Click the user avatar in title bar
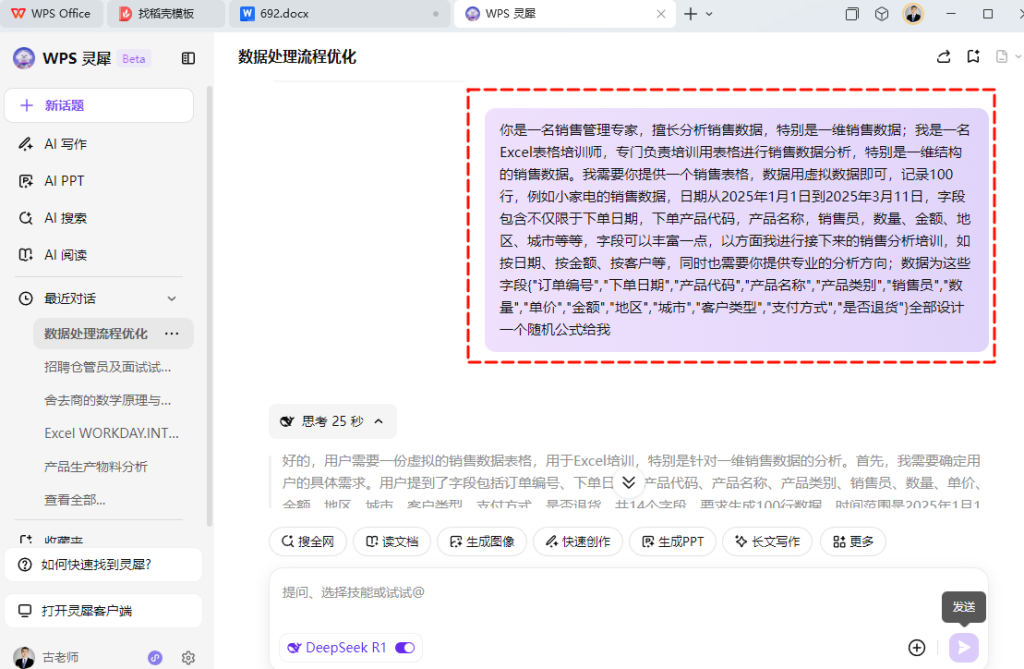Viewport: 1024px width, 669px height. [x=913, y=14]
